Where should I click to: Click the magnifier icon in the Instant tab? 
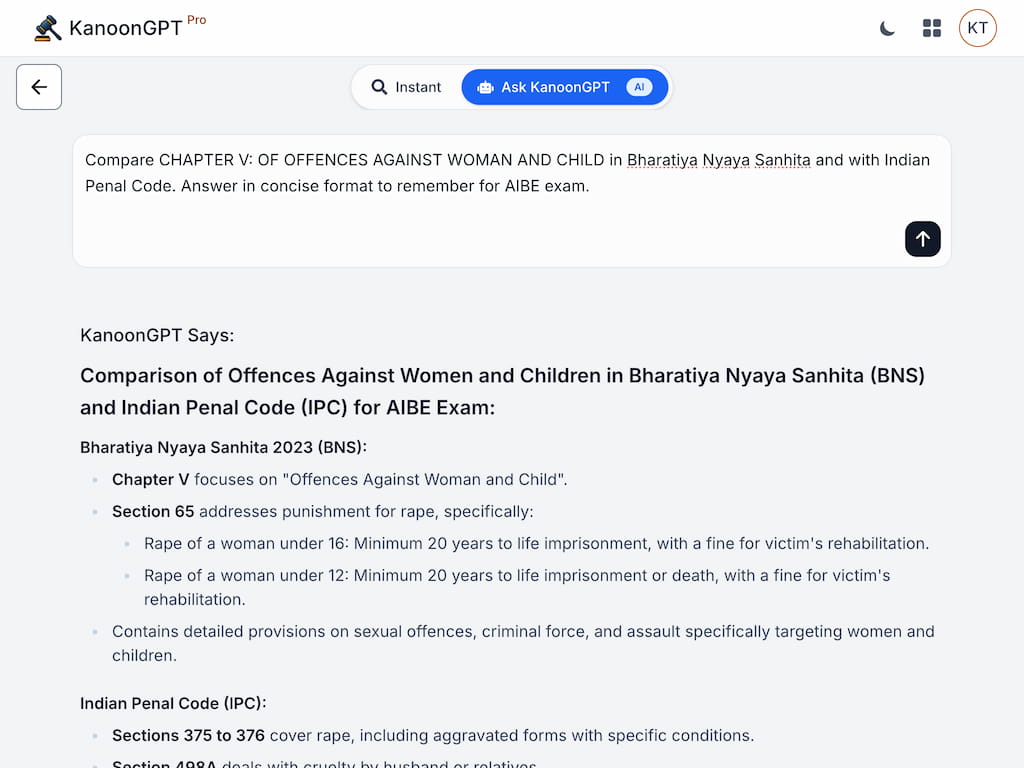pyautogui.click(x=379, y=87)
